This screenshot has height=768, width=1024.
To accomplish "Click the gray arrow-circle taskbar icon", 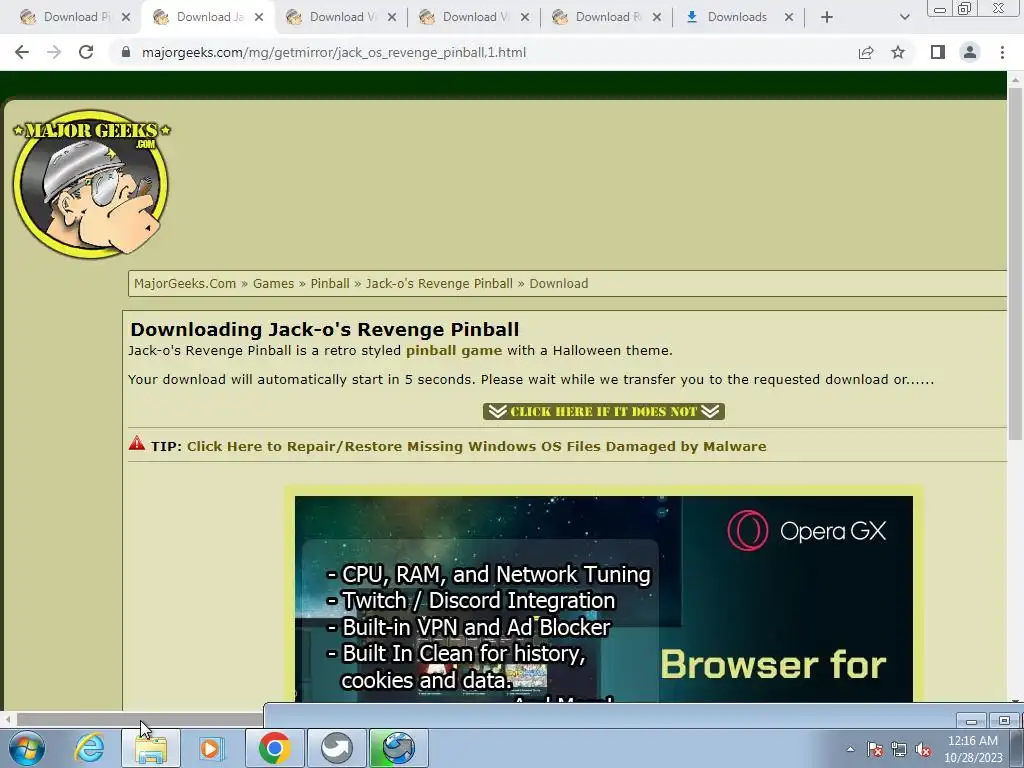I will [x=336, y=748].
